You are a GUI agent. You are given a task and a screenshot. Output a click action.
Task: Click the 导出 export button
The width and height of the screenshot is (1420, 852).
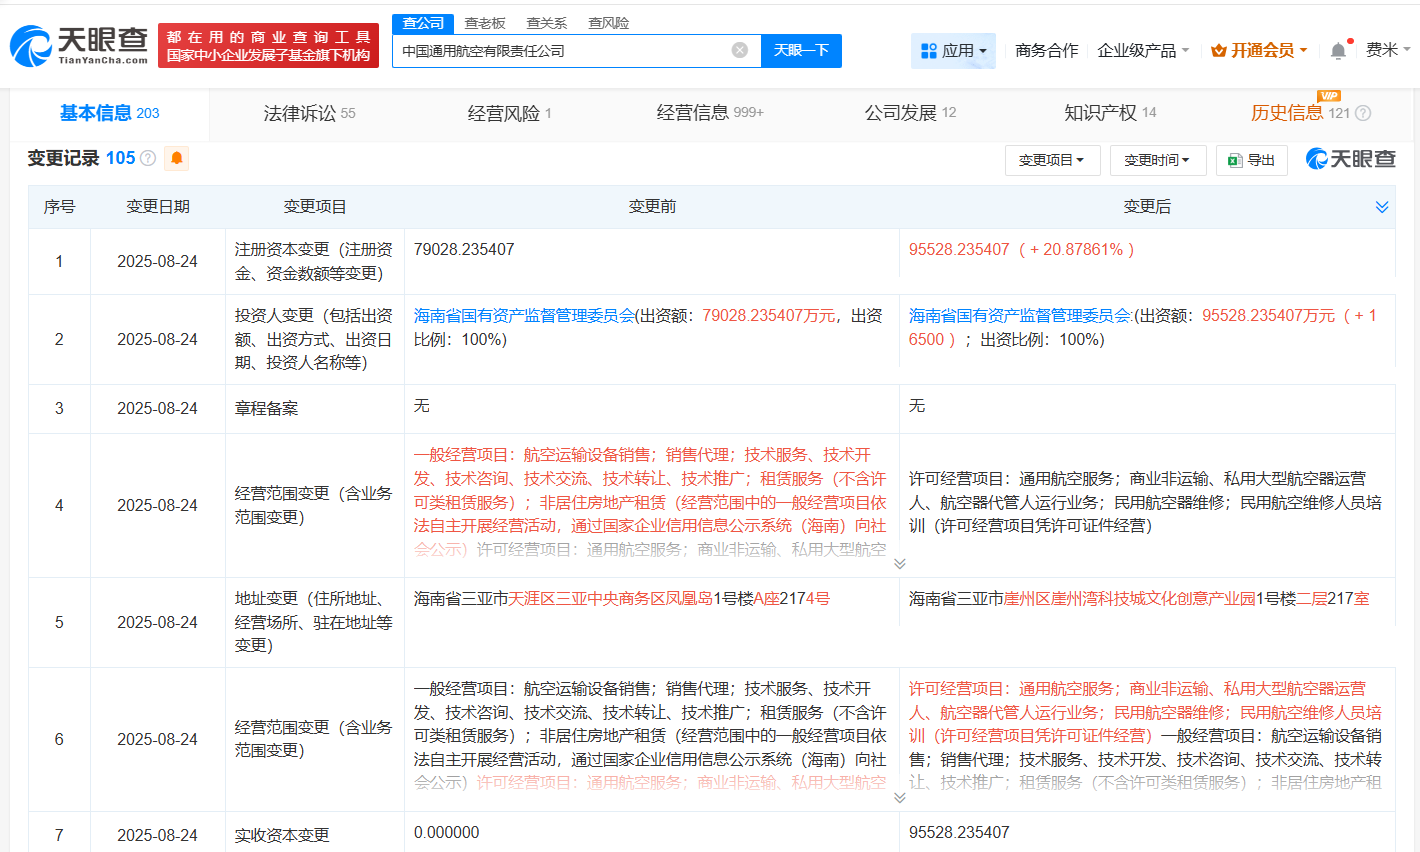1252,160
